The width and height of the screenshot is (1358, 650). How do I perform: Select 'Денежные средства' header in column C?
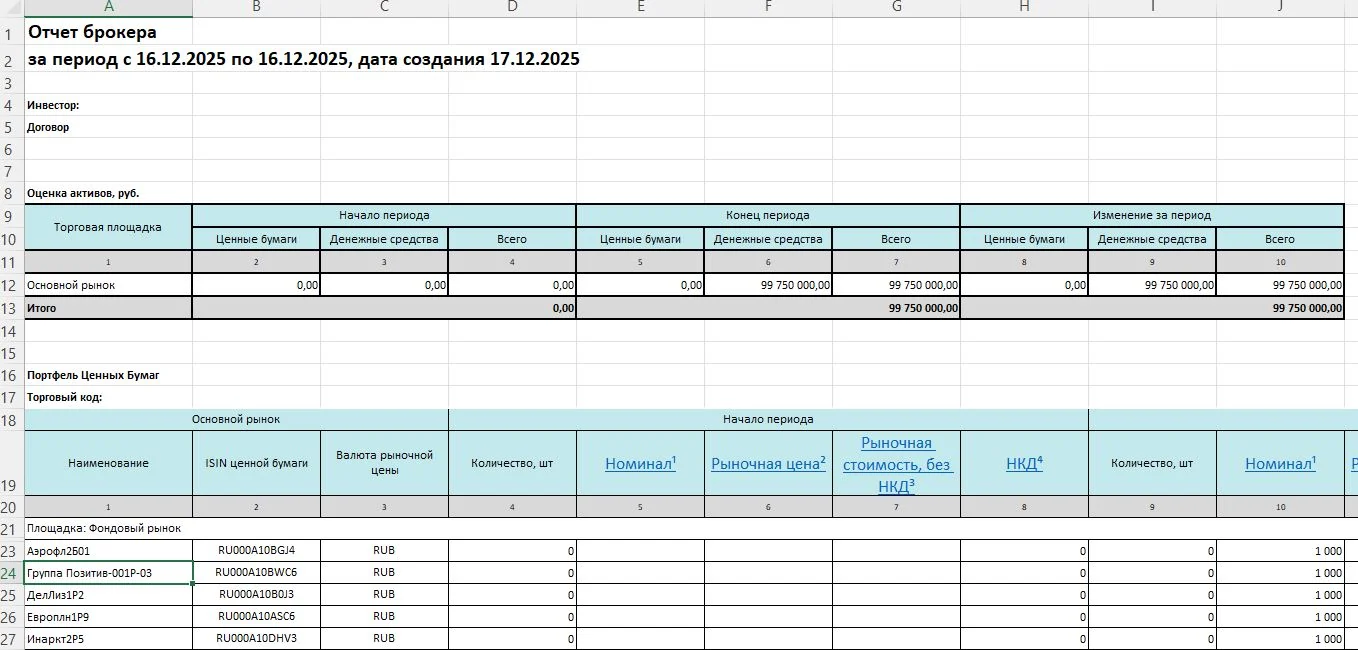click(384, 239)
